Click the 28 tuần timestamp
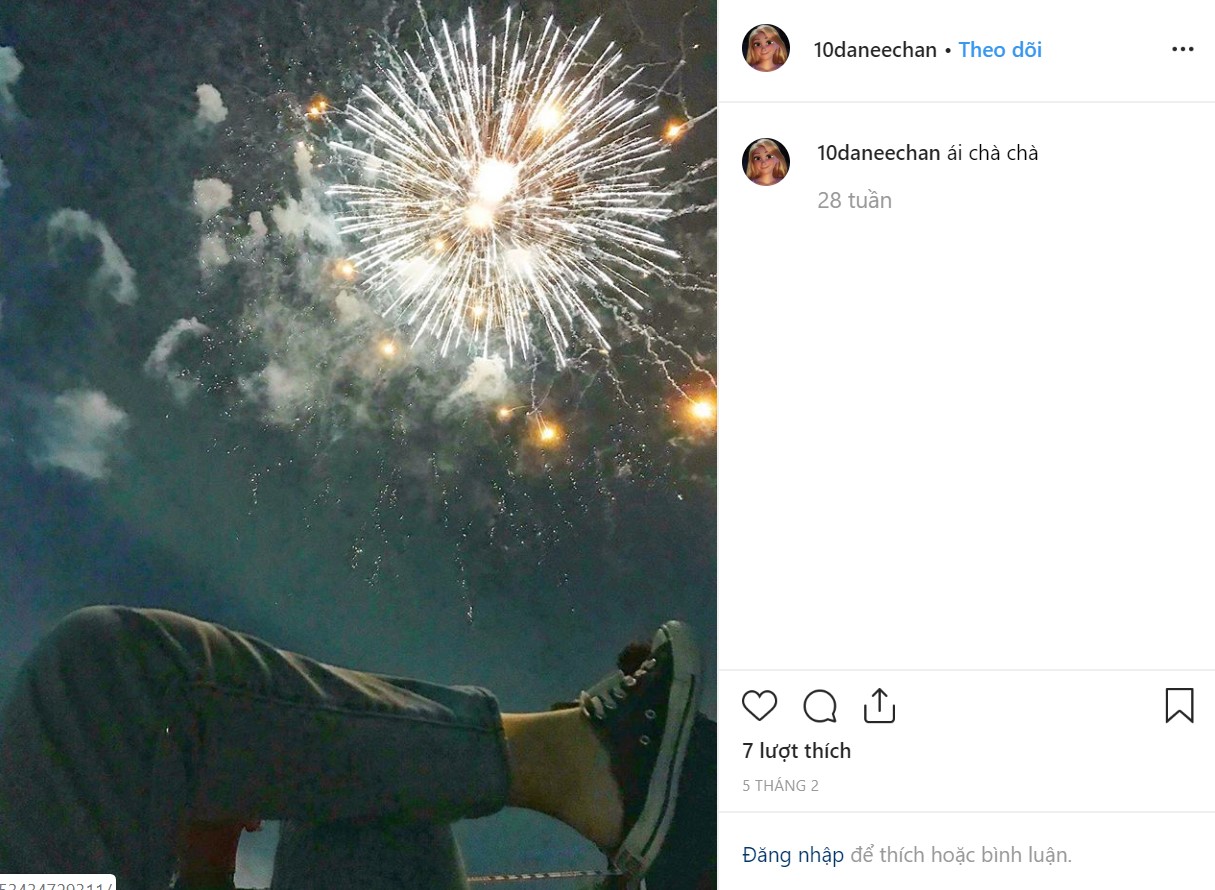This screenshot has height=890, width=1215. click(x=854, y=200)
